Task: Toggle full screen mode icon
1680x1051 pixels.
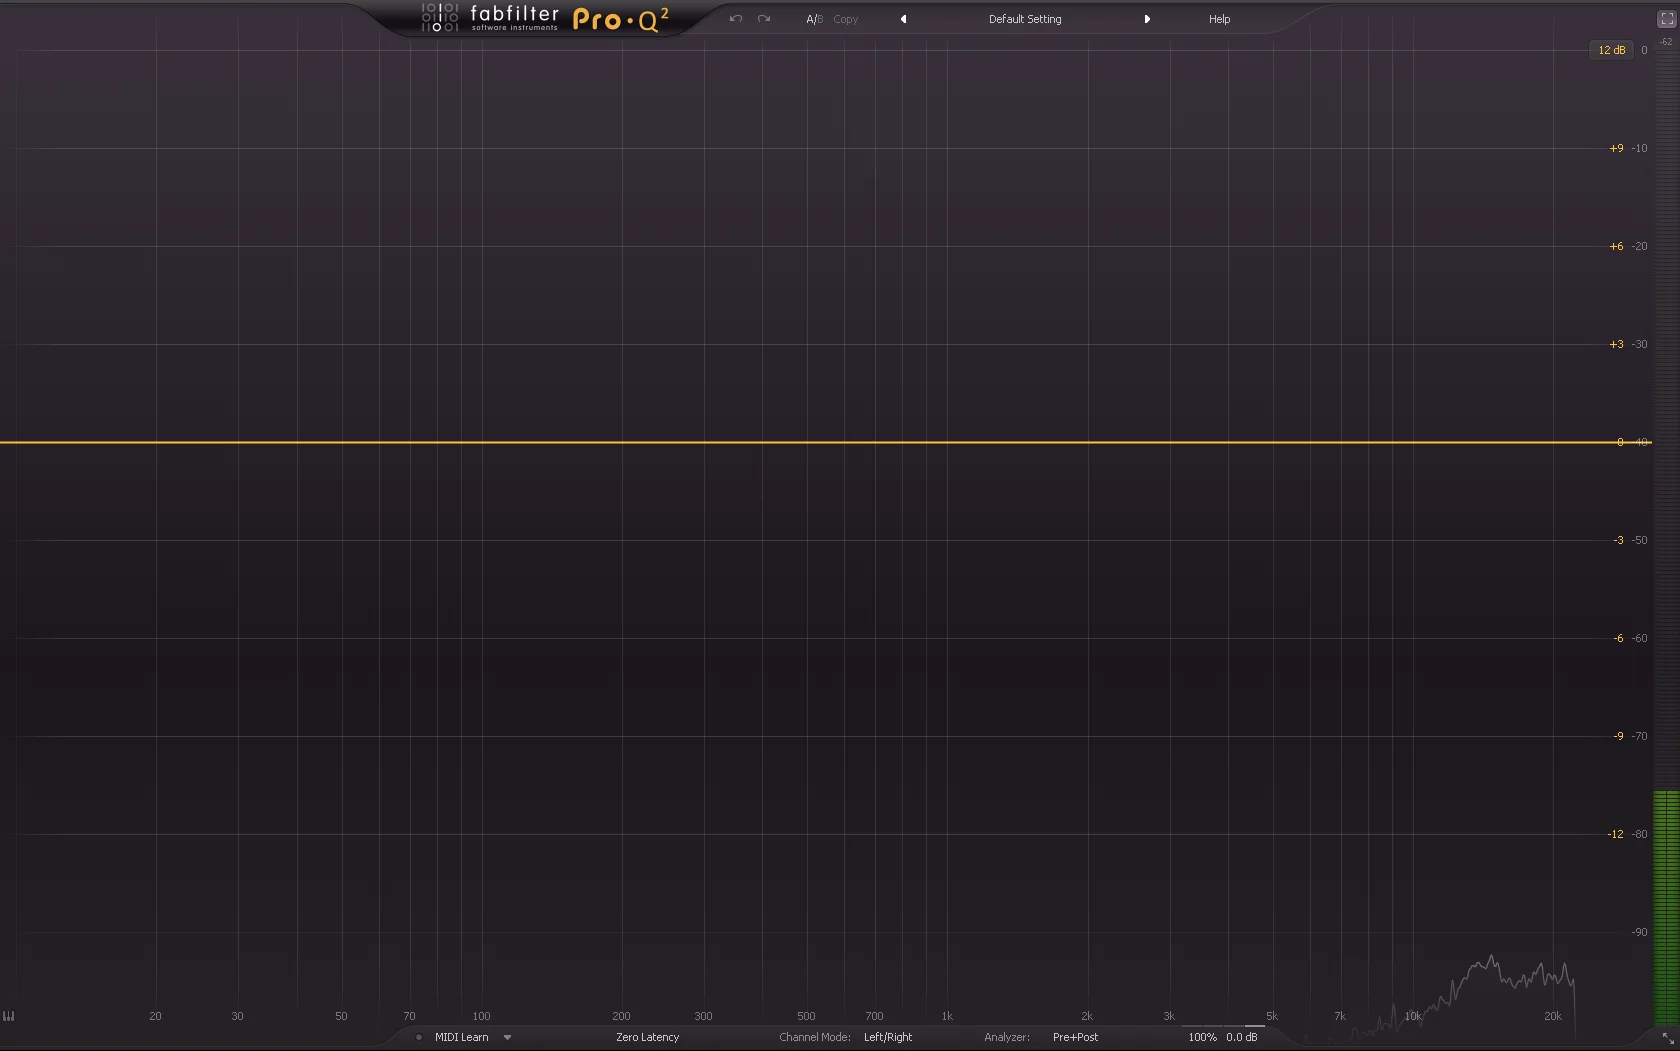Action: click(1667, 19)
